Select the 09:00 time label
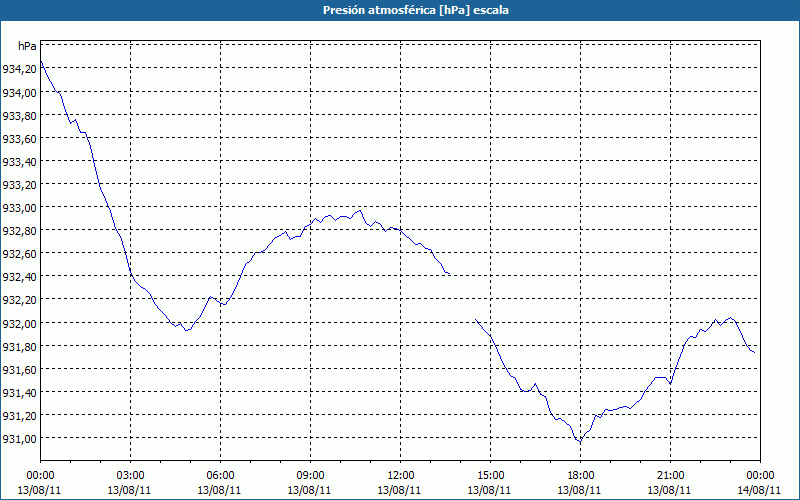Image resolution: width=800 pixels, height=500 pixels. 310,476
